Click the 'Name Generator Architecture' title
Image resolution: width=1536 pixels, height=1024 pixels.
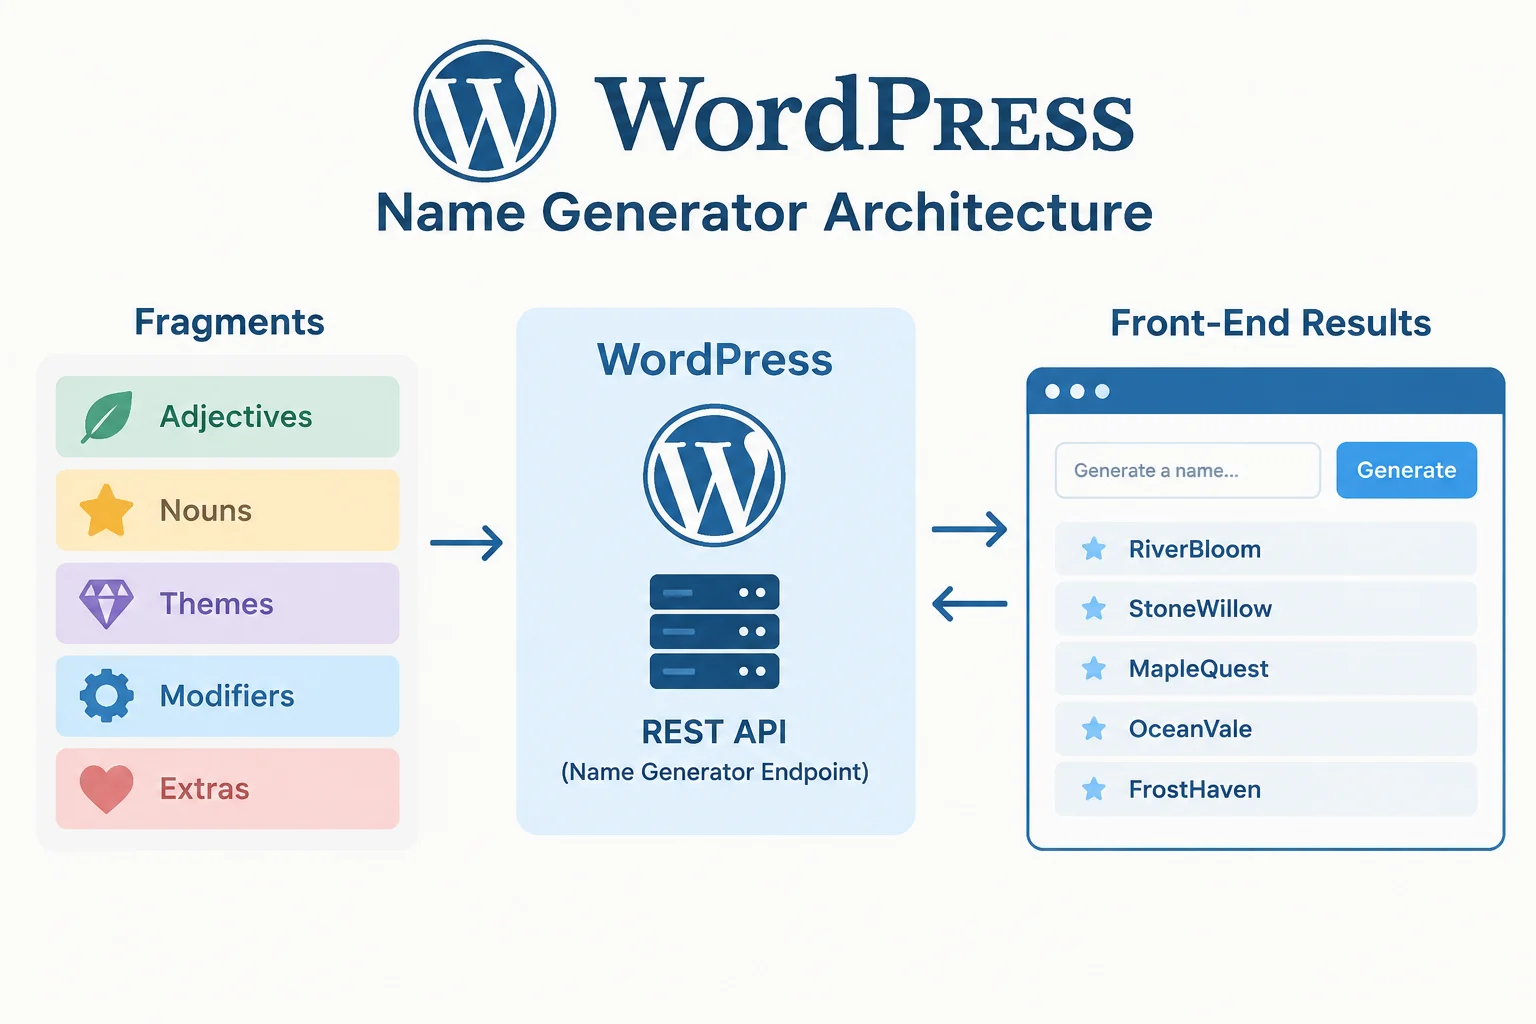764,212
